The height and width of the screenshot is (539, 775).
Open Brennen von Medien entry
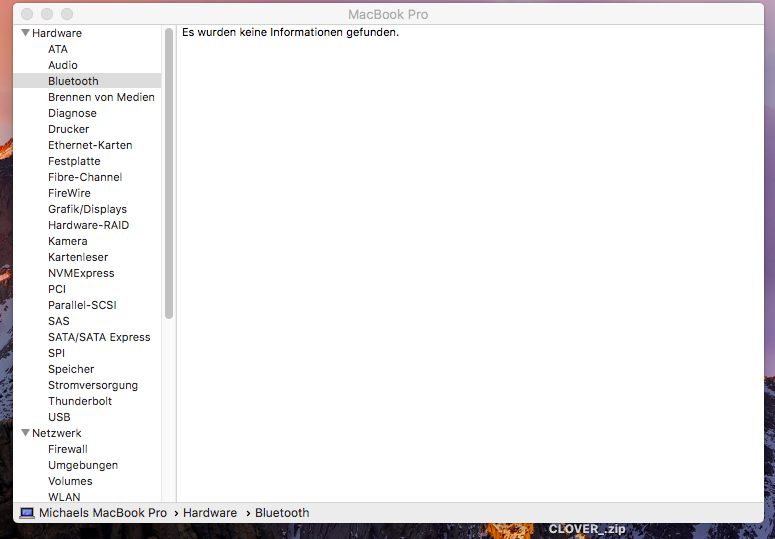101,97
